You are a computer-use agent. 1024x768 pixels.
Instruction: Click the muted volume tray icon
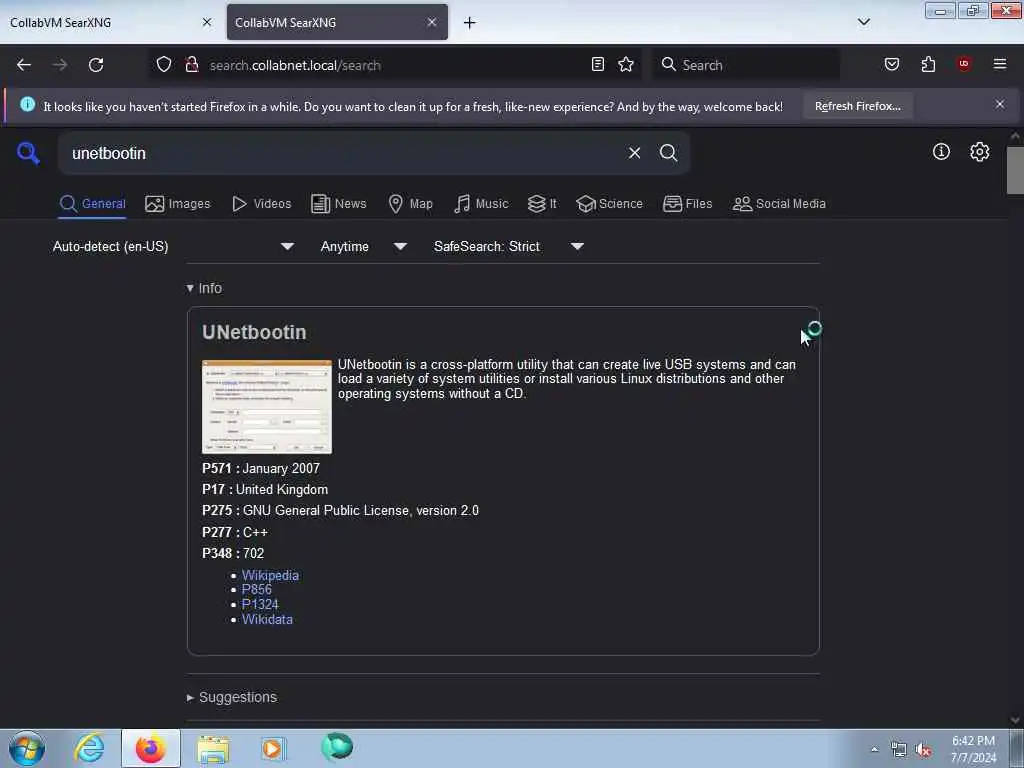click(923, 750)
